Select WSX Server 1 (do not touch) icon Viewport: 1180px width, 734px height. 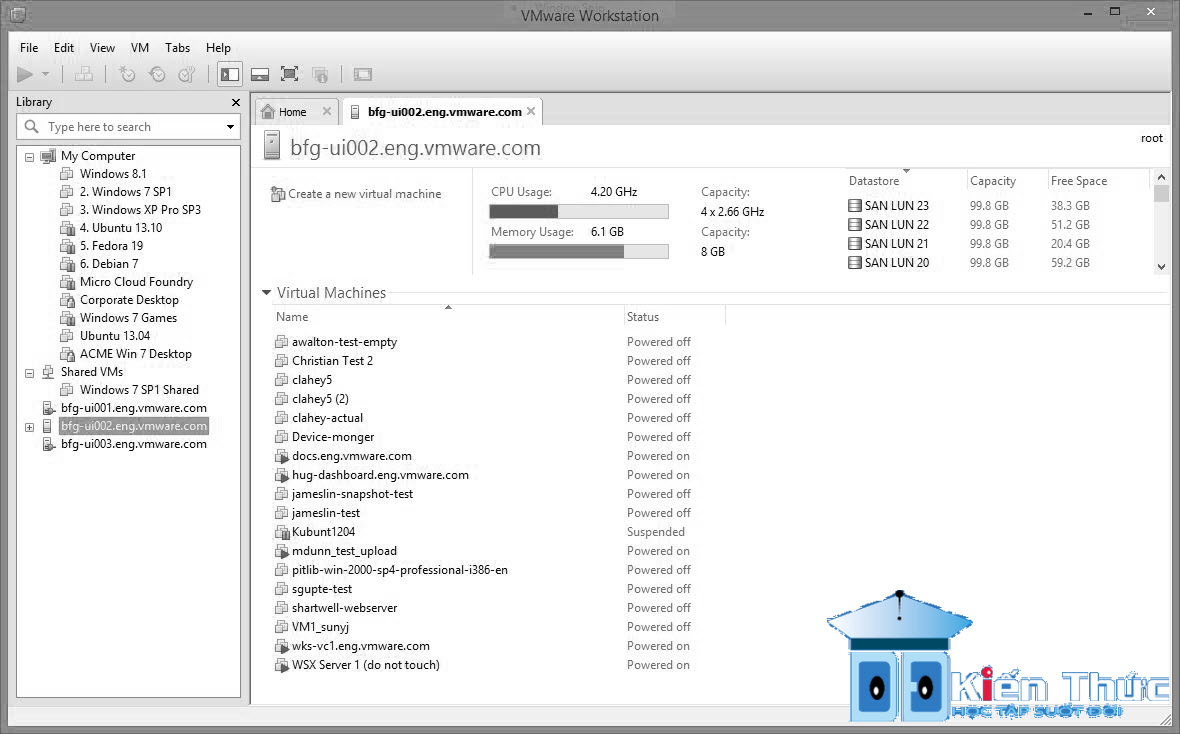[281, 665]
